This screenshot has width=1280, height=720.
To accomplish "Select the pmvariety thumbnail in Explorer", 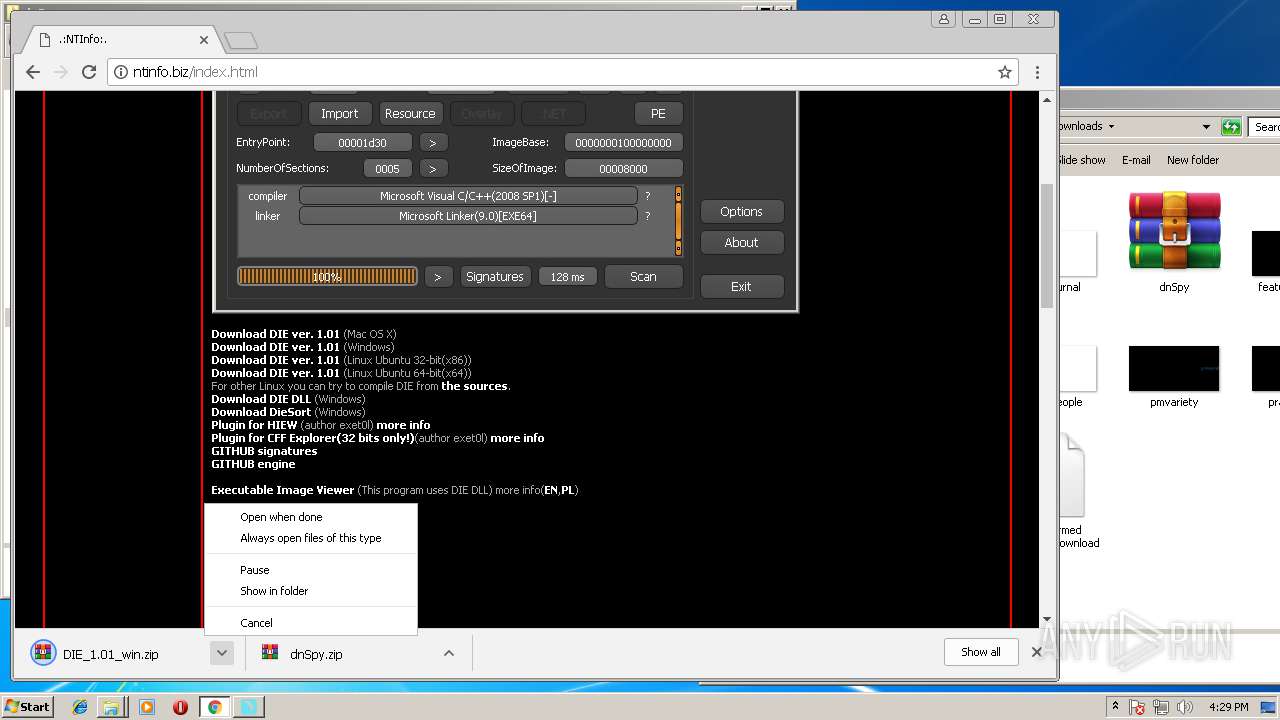I will pyautogui.click(x=1174, y=376).
